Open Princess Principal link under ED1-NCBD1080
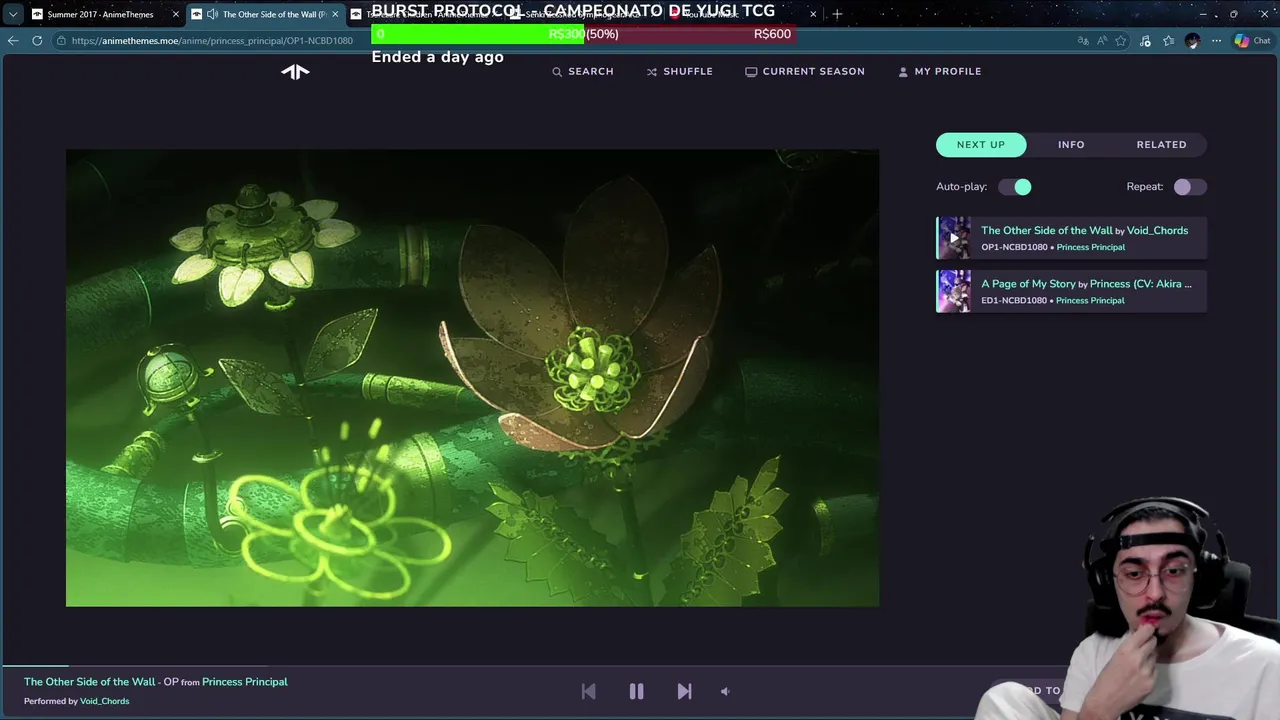This screenshot has width=1280, height=720. (1090, 300)
